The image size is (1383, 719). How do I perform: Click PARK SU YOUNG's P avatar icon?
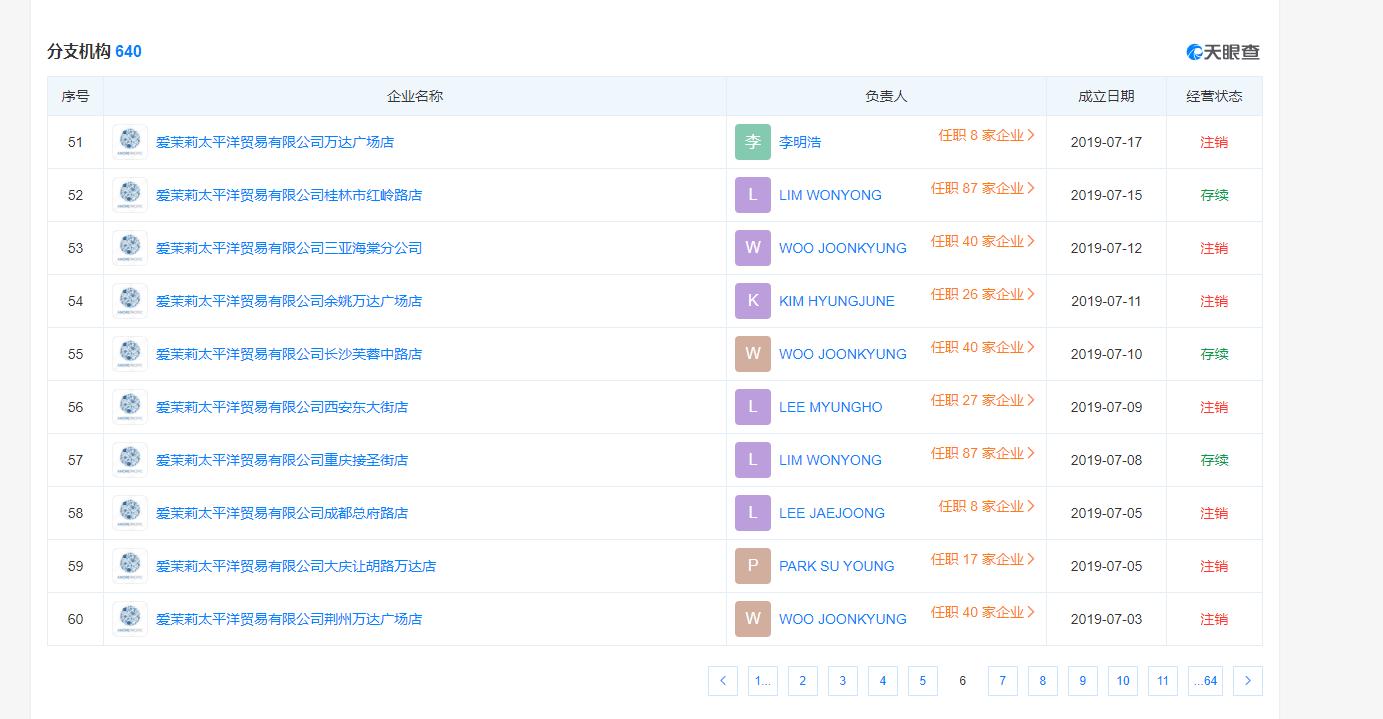pyautogui.click(x=752, y=565)
